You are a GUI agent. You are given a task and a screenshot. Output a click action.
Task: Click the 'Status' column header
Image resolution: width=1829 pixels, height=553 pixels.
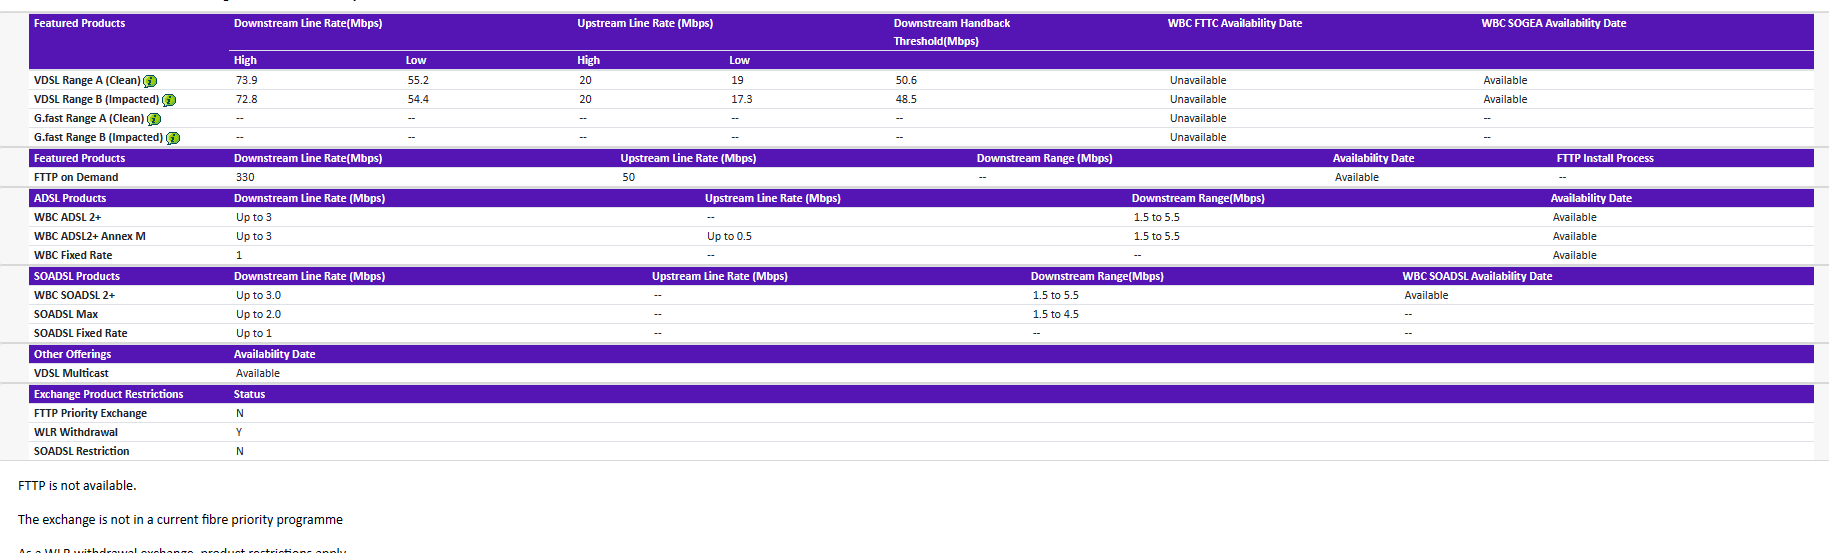coord(249,394)
